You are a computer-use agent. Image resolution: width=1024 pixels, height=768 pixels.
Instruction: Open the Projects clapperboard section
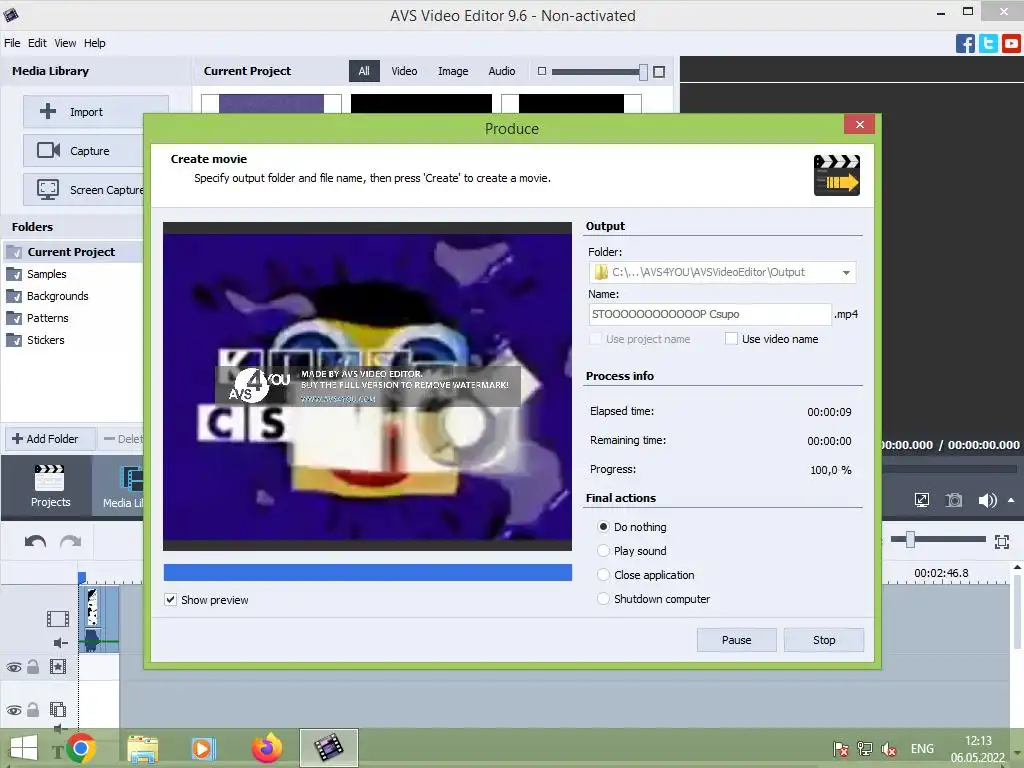coord(50,486)
